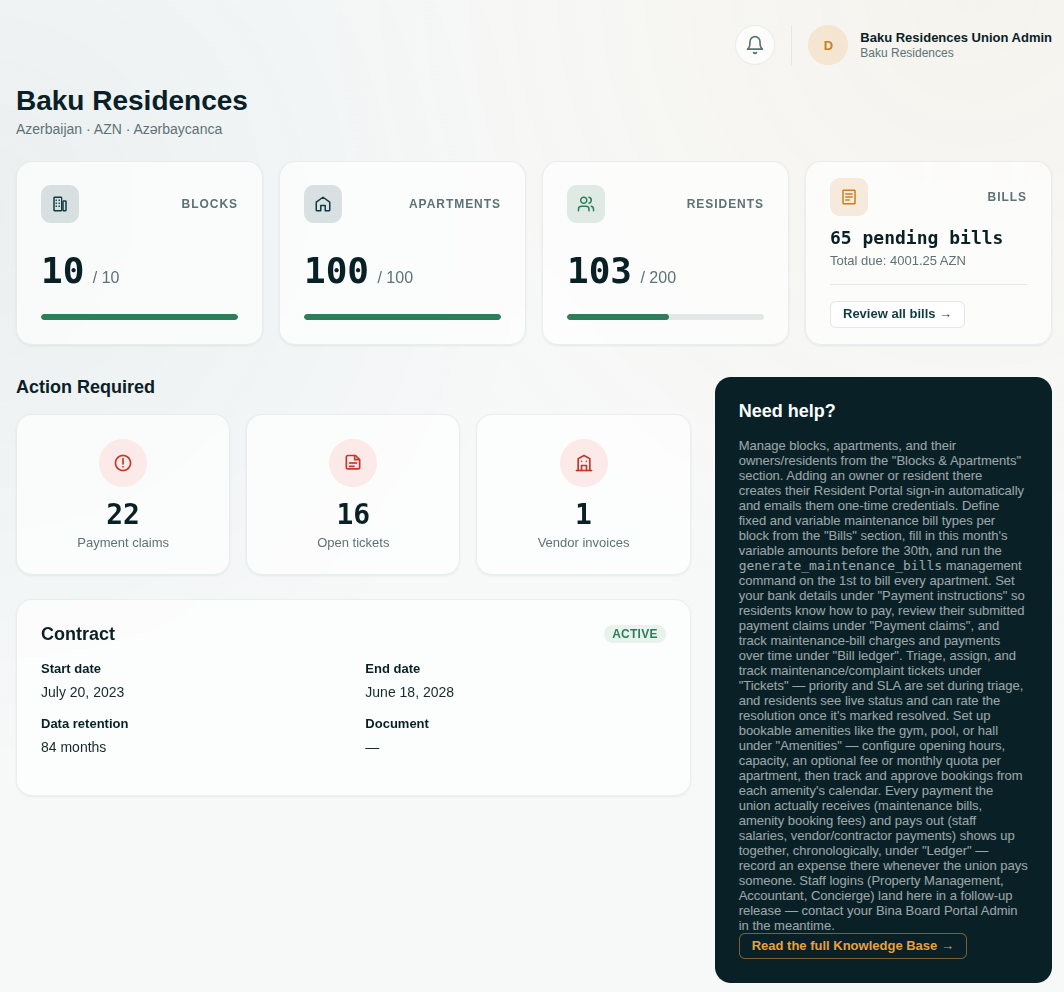Click the Apartments progress bar
This screenshot has width=1064, height=992.
click(402, 317)
